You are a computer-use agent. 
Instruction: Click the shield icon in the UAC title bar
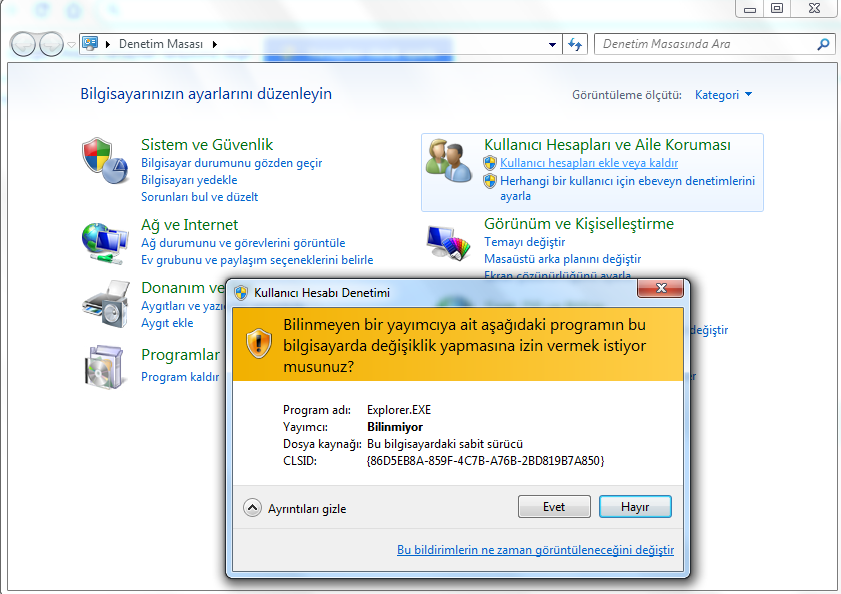tap(241, 293)
